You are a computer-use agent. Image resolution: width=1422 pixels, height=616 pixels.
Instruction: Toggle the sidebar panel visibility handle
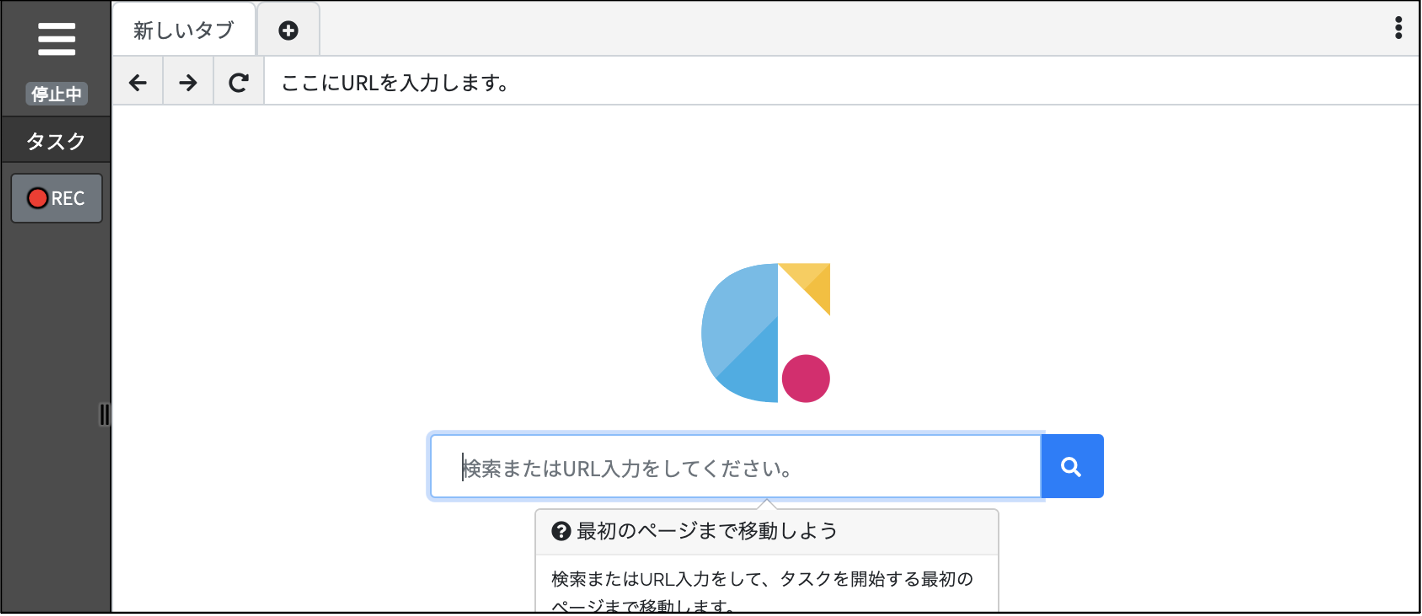point(105,416)
